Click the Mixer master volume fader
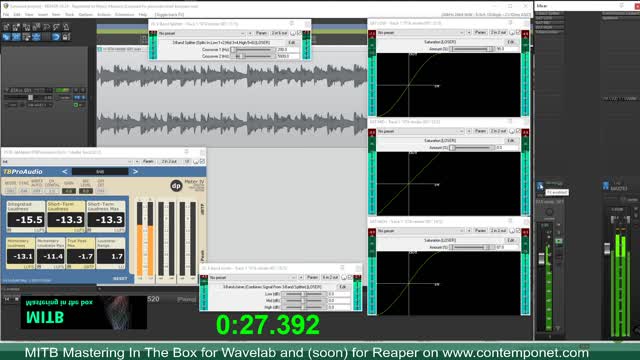 (607, 249)
